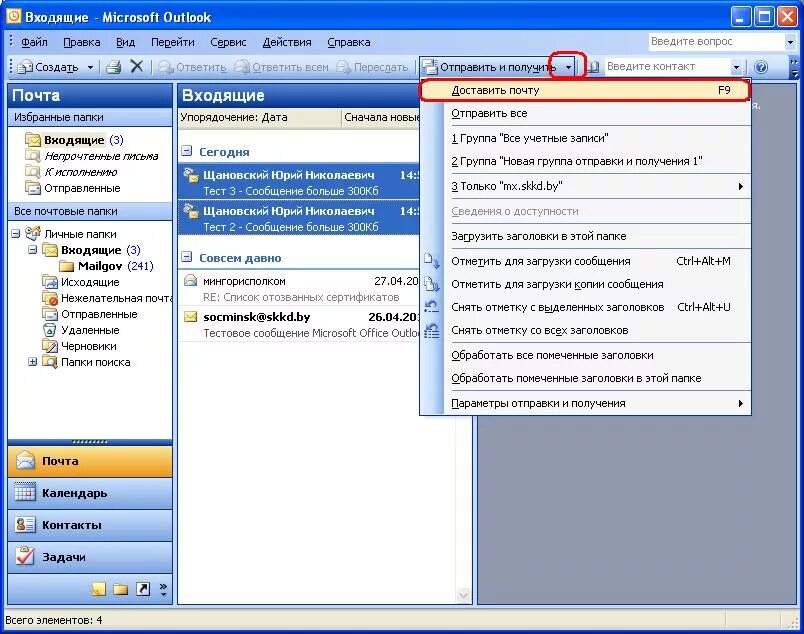Click the Notes icon in navigation bar
This screenshot has width=804, height=634.
click(x=98, y=589)
